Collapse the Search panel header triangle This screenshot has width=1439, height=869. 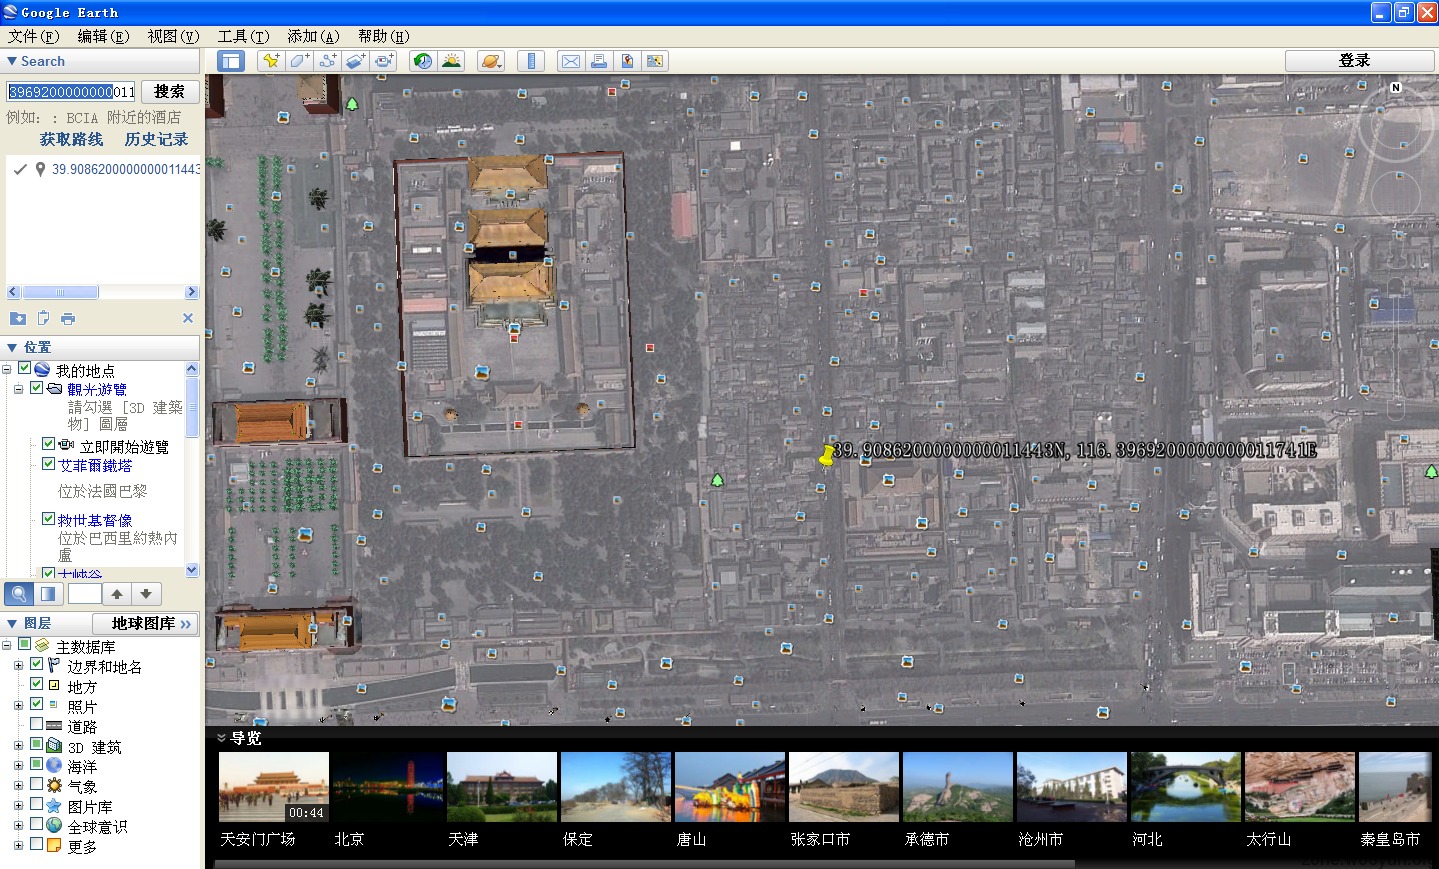[12, 61]
